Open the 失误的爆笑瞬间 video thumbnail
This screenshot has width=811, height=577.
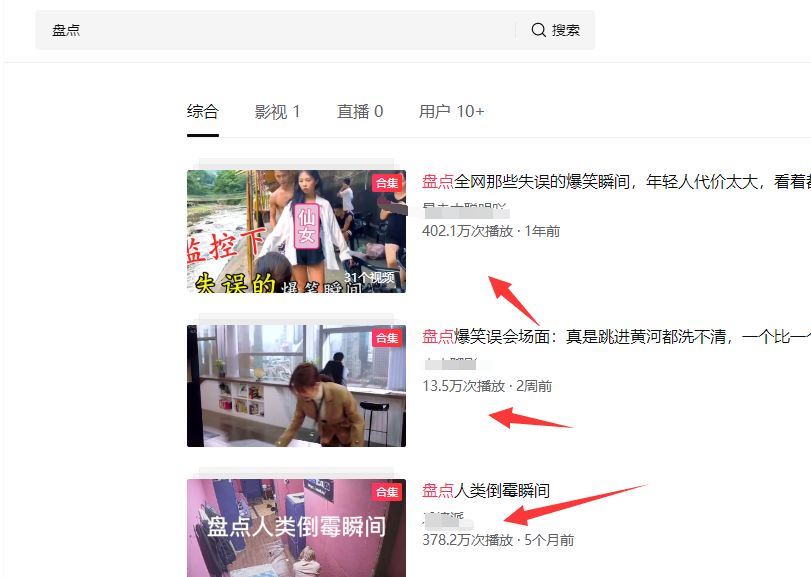coord(296,231)
